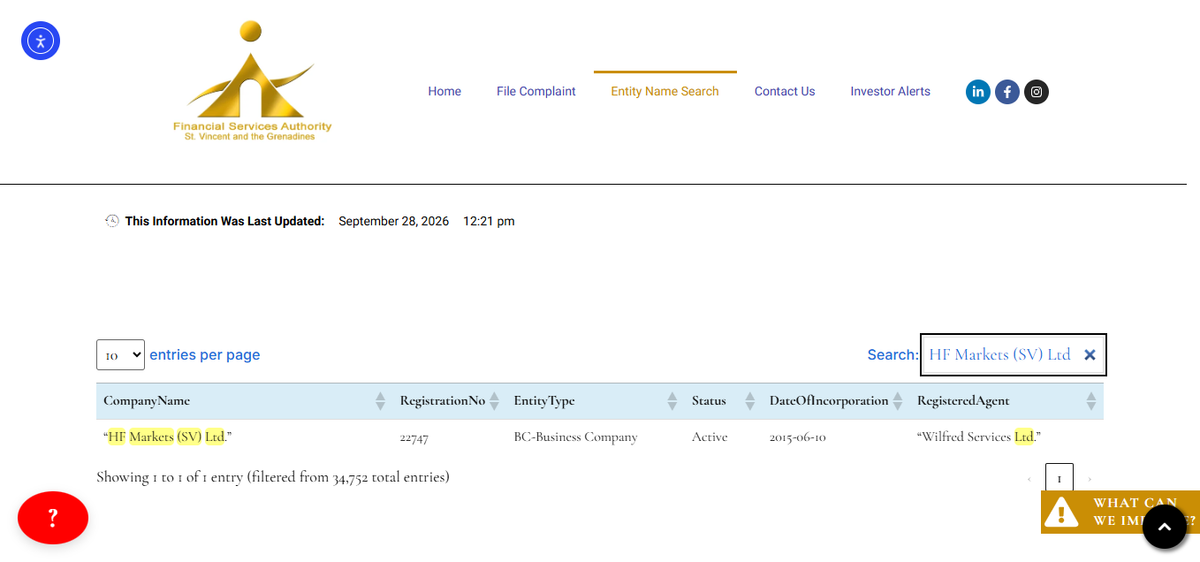Click the 12:21 pm time text
This screenshot has width=1200, height=562.
(x=489, y=221)
